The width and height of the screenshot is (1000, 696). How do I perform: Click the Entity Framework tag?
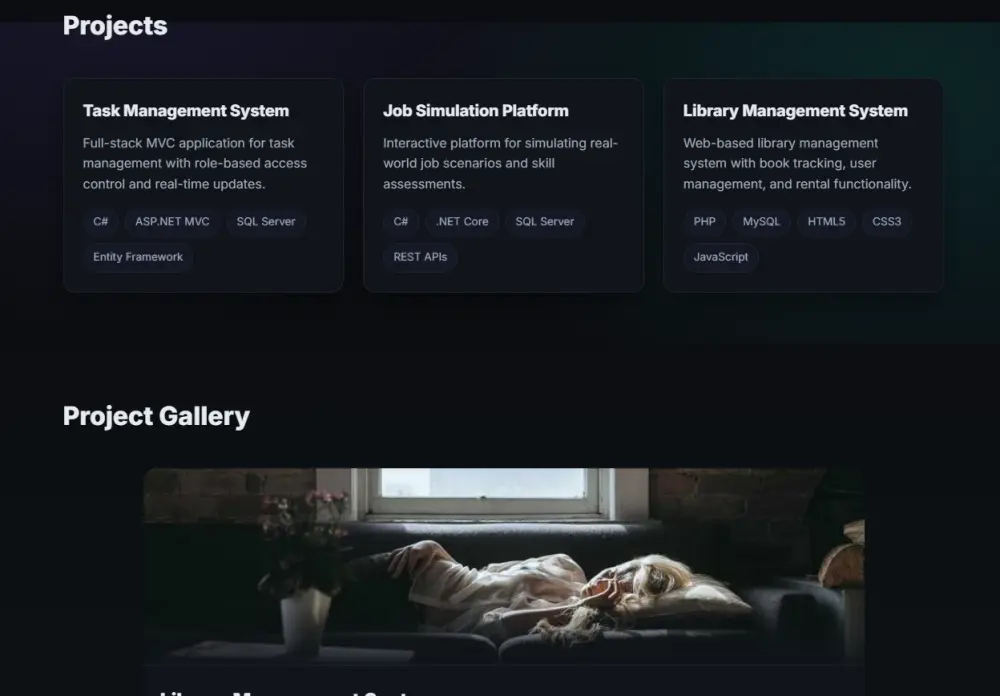[x=137, y=257]
